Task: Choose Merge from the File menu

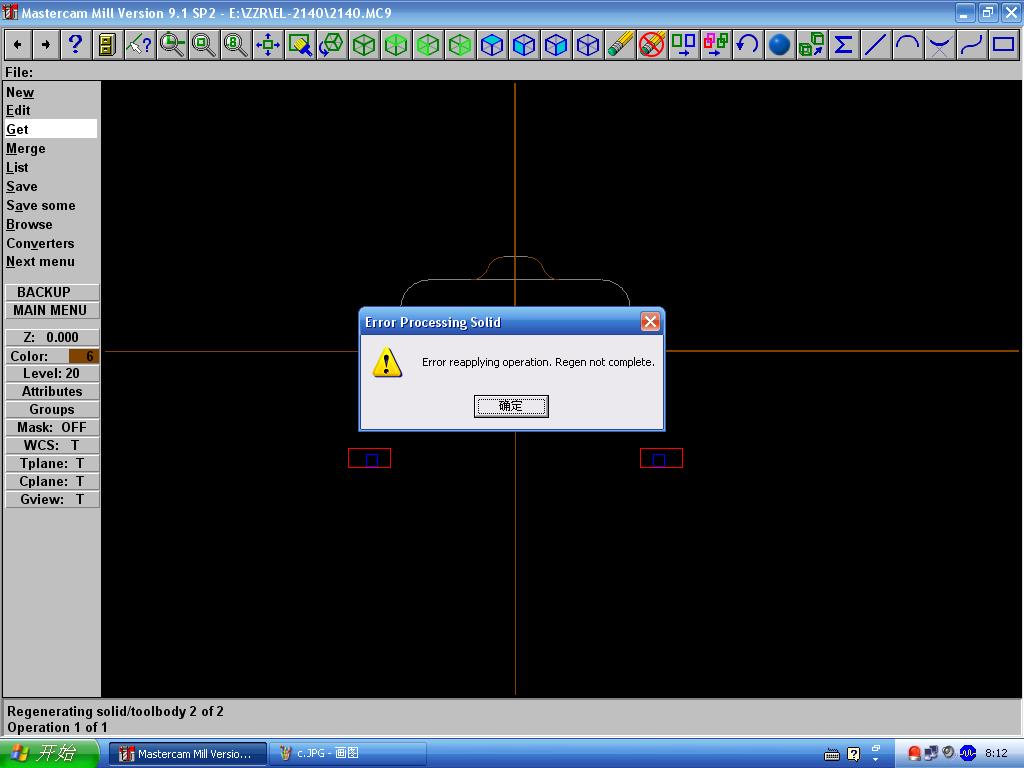Action: click(x=26, y=148)
